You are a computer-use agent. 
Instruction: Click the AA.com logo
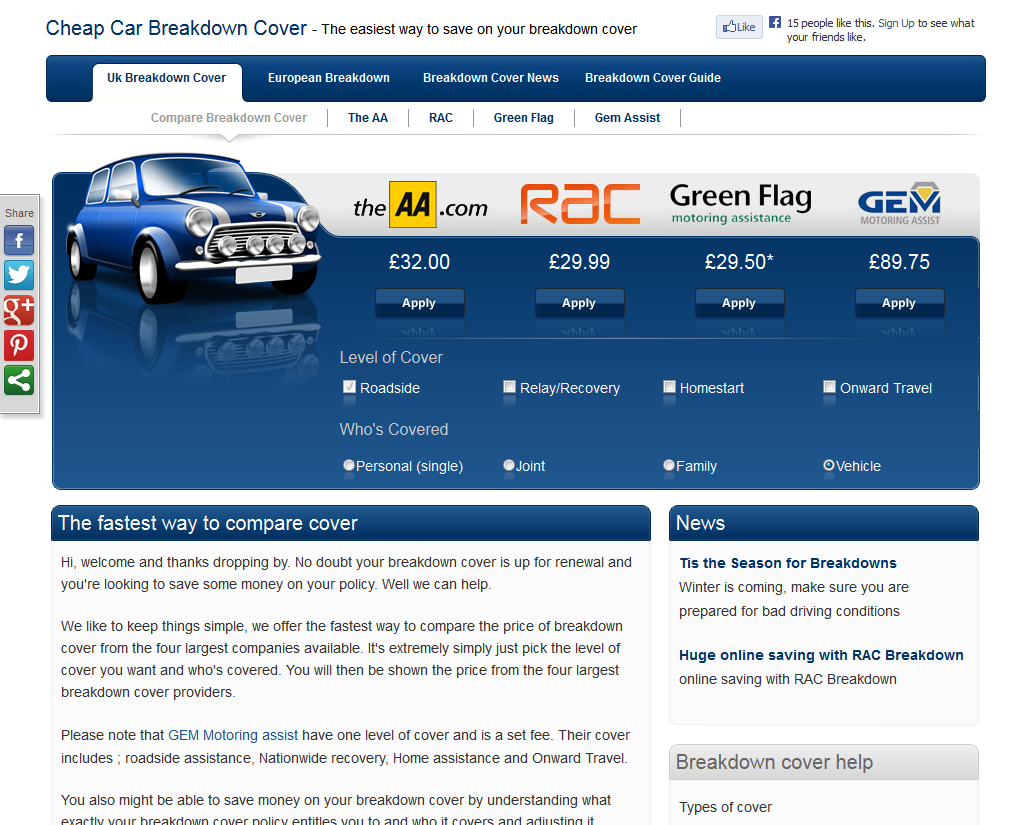(420, 205)
